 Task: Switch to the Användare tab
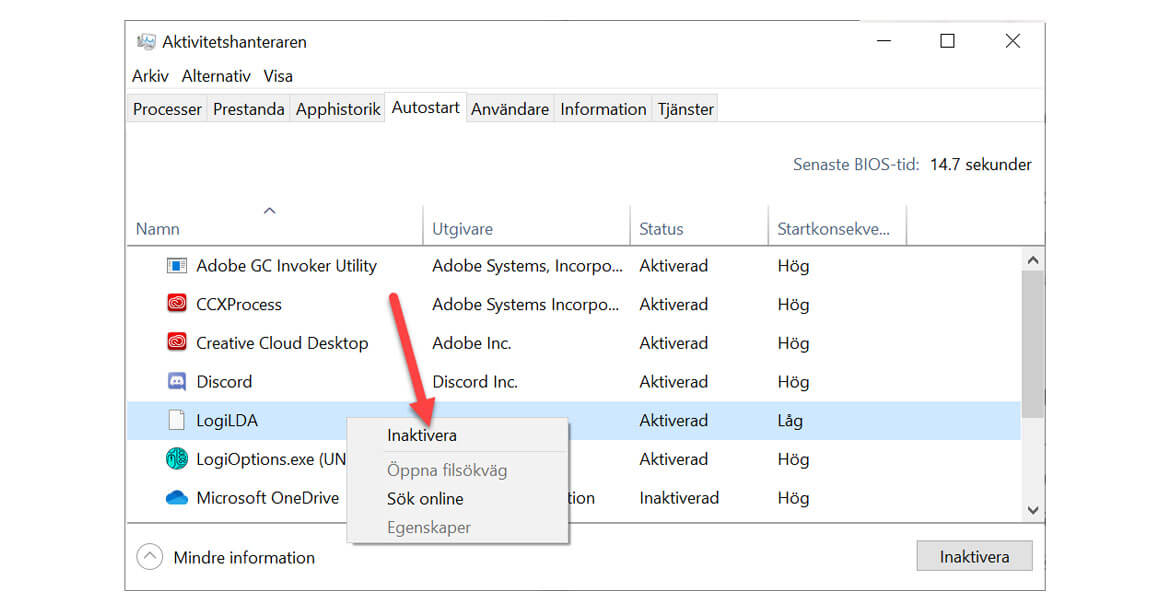[x=510, y=109]
